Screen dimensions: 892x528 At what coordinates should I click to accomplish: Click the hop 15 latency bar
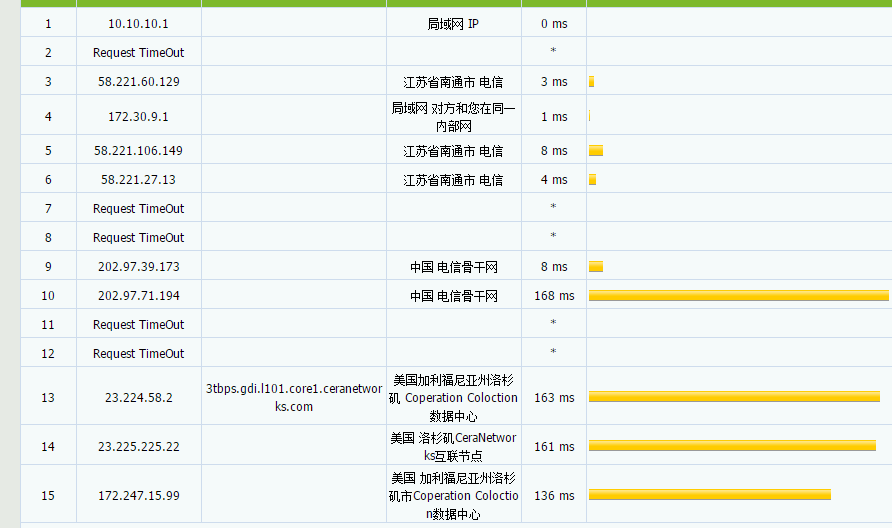coord(710,494)
